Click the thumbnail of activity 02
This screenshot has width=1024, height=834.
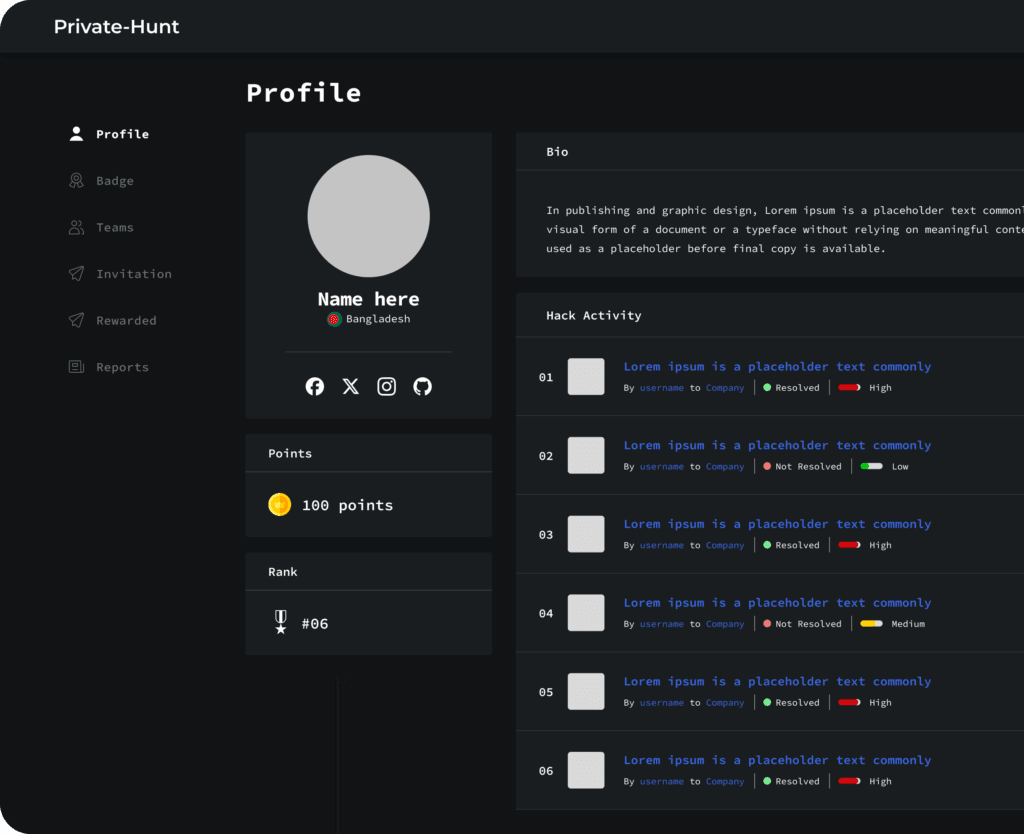(586, 455)
